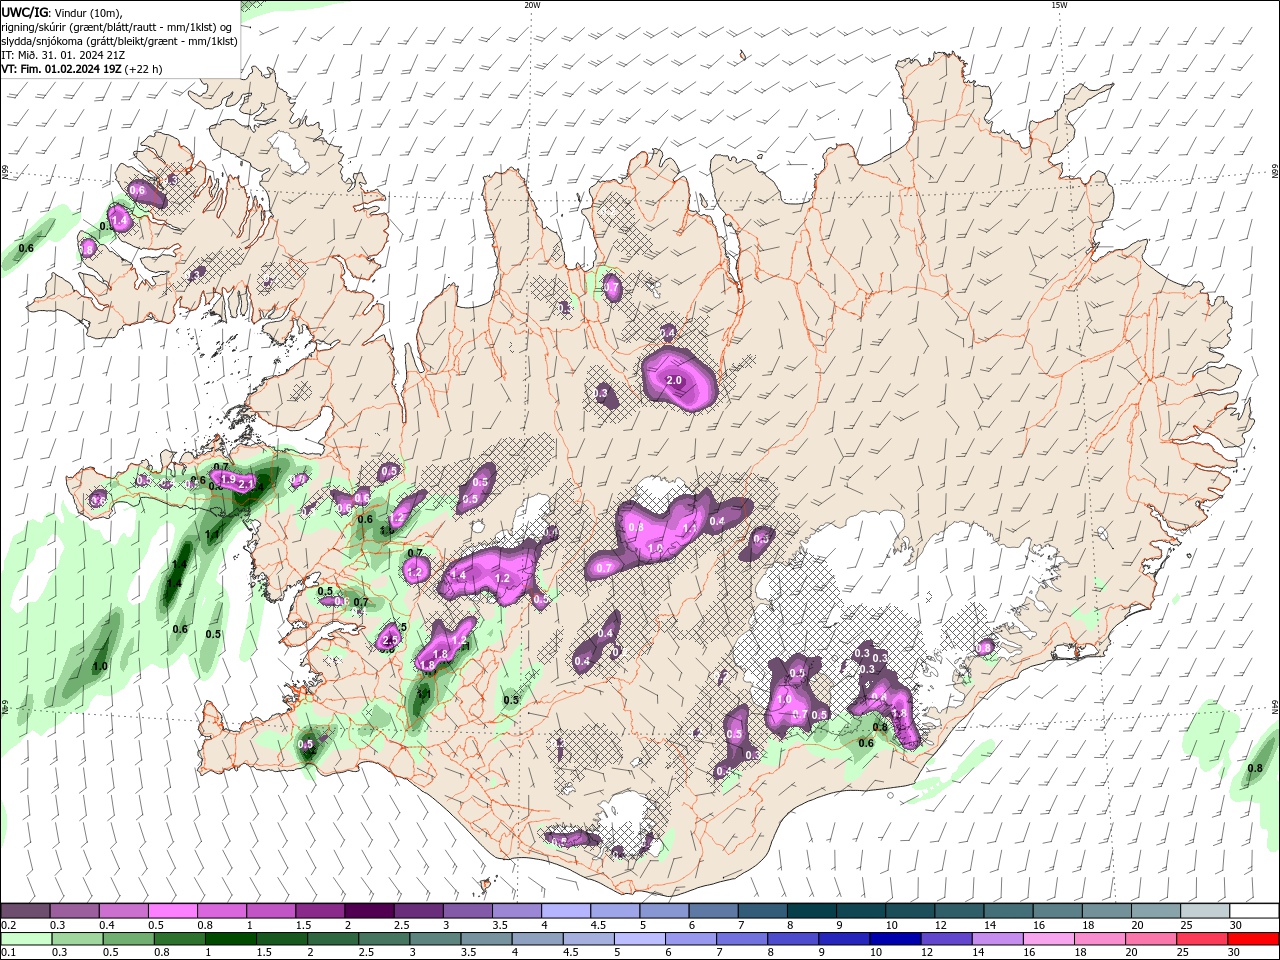
Task: Click the dark mauve first swatch of the snow legend
Action: 25,911
